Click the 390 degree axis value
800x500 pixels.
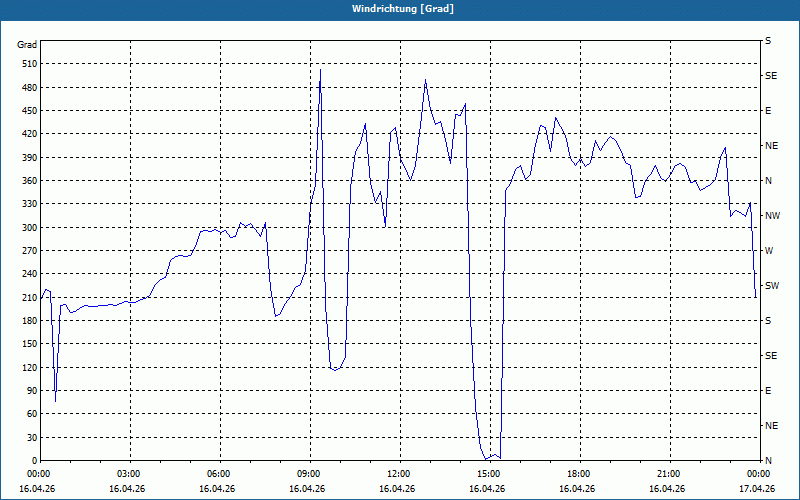click(x=29, y=158)
